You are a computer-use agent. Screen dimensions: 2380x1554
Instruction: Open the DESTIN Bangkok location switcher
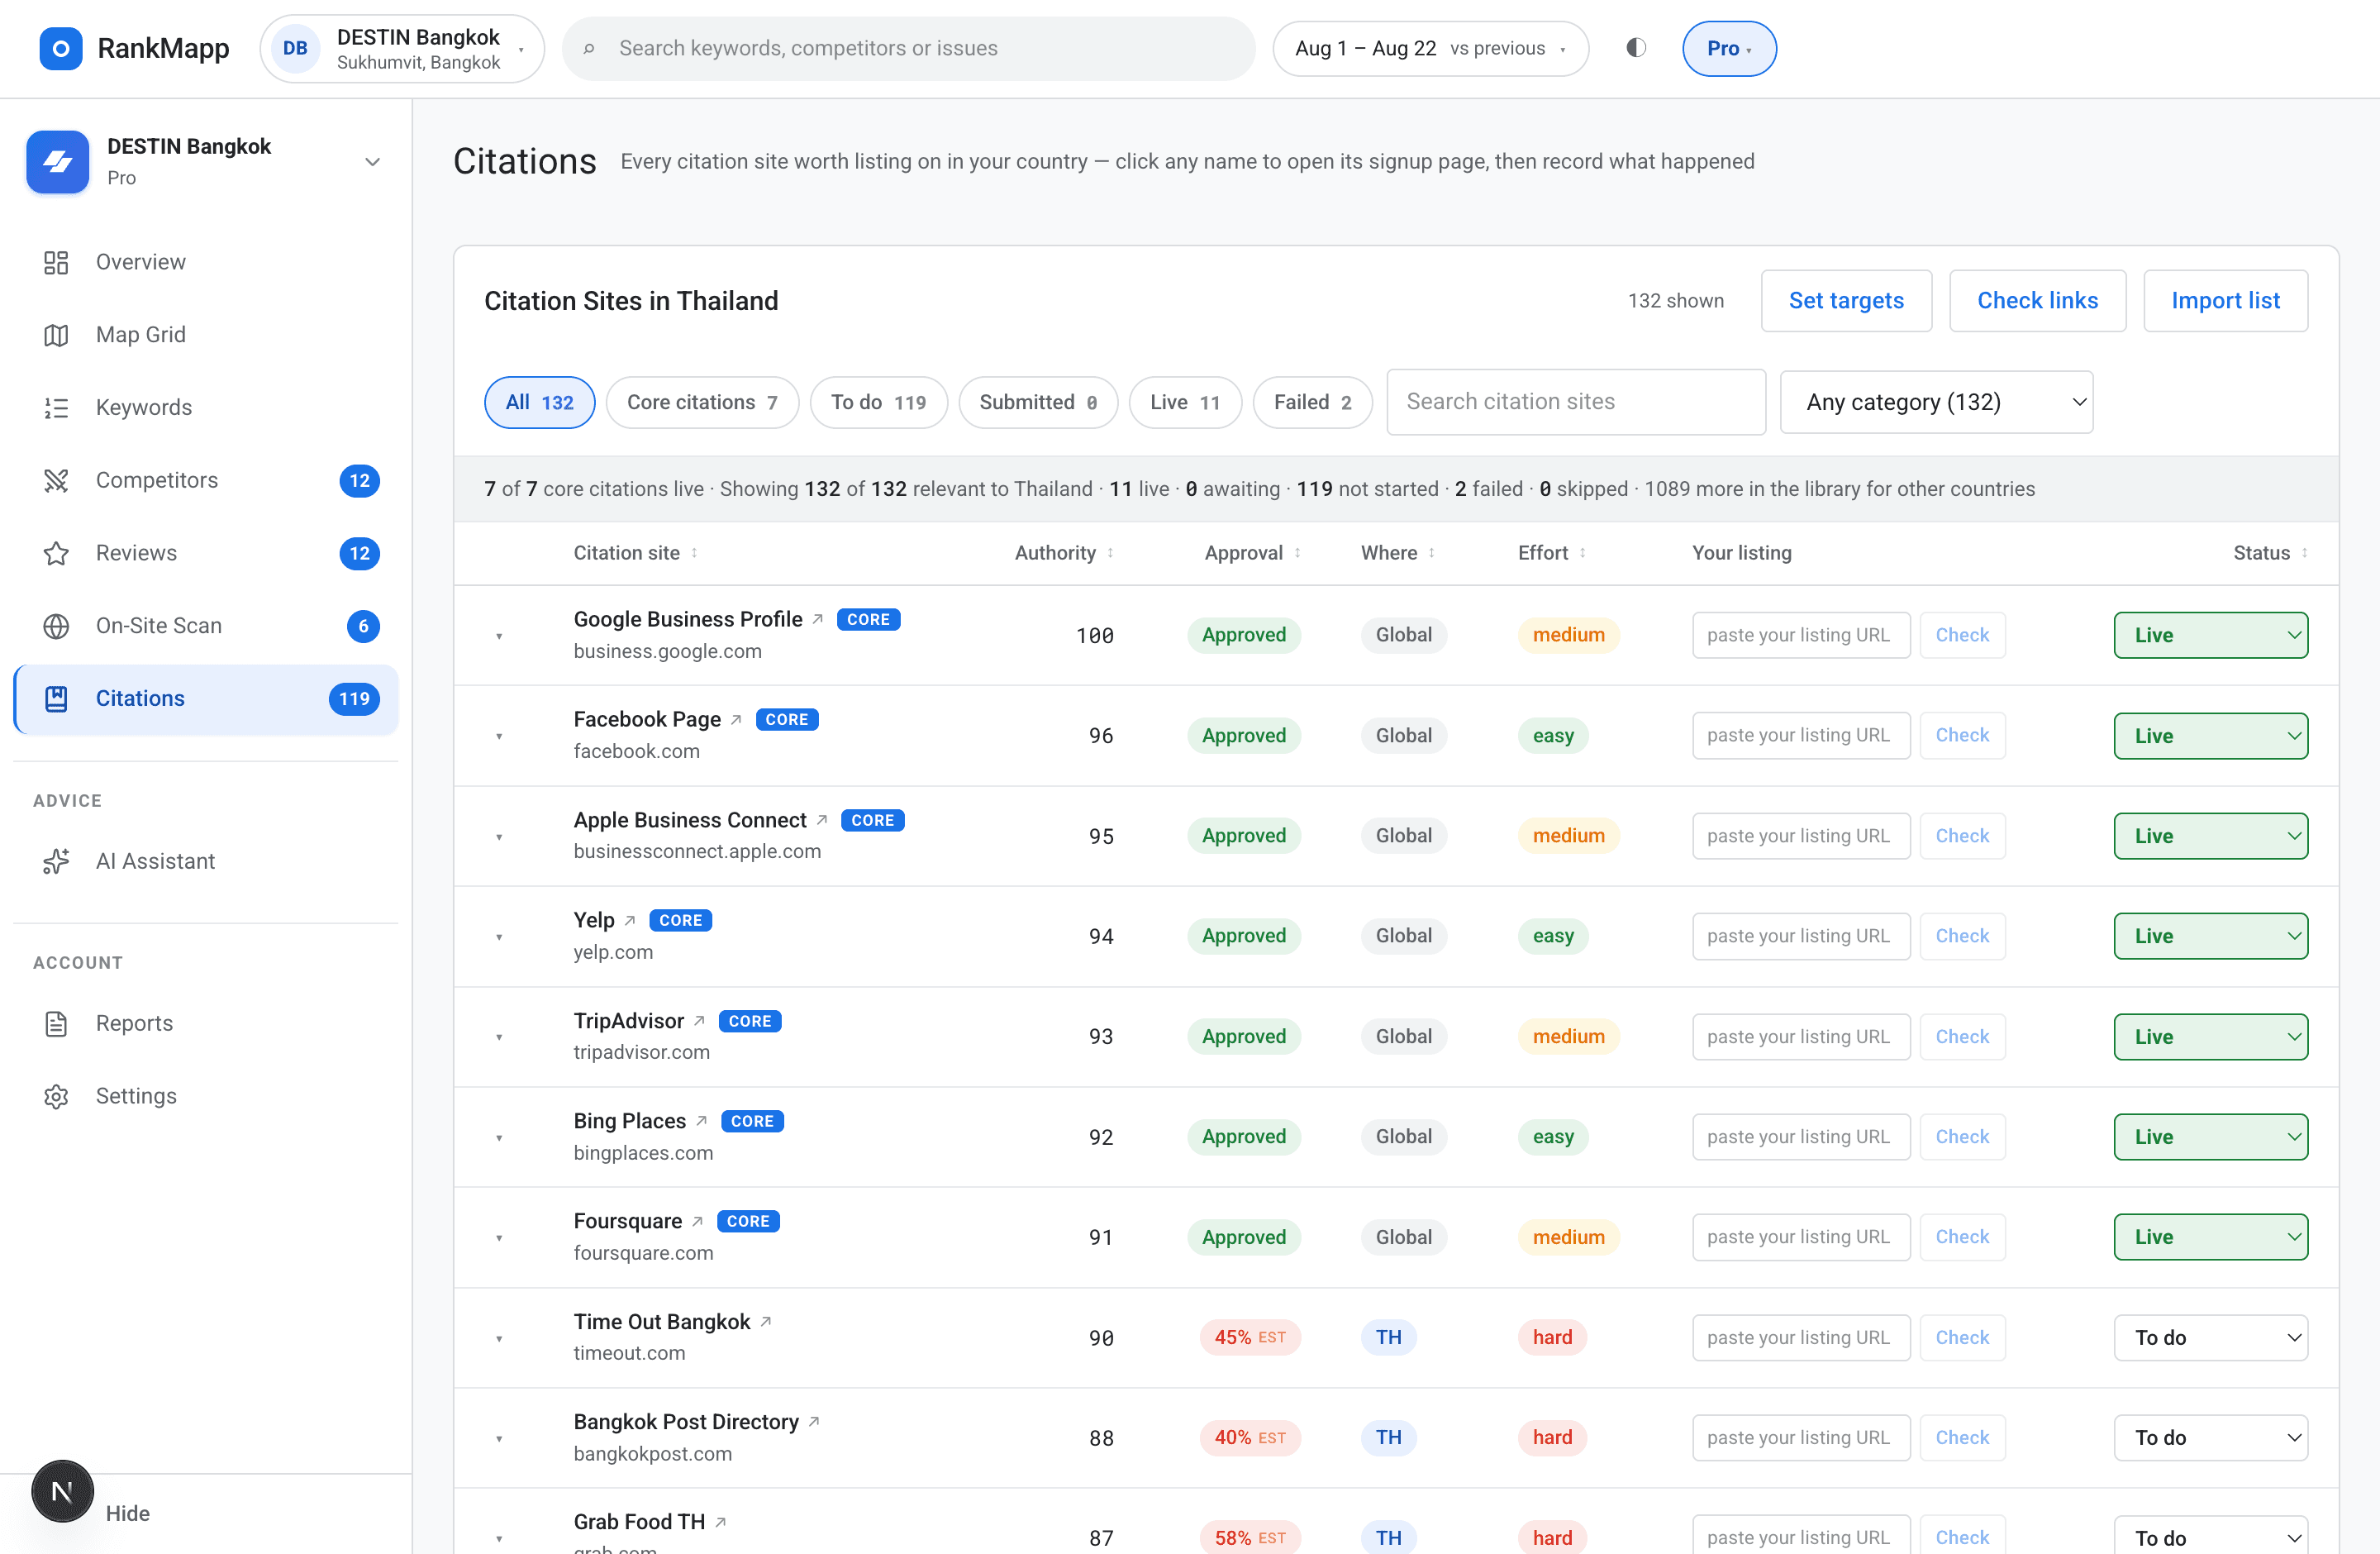pyautogui.click(x=402, y=48)
